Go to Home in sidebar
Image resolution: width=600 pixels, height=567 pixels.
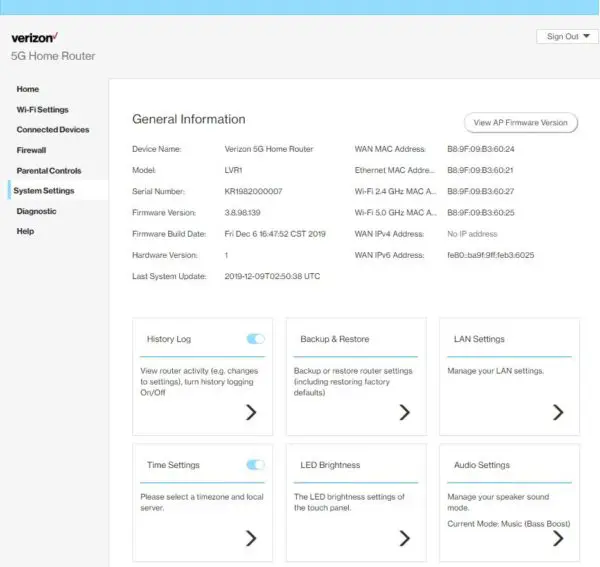click(28, 89)
